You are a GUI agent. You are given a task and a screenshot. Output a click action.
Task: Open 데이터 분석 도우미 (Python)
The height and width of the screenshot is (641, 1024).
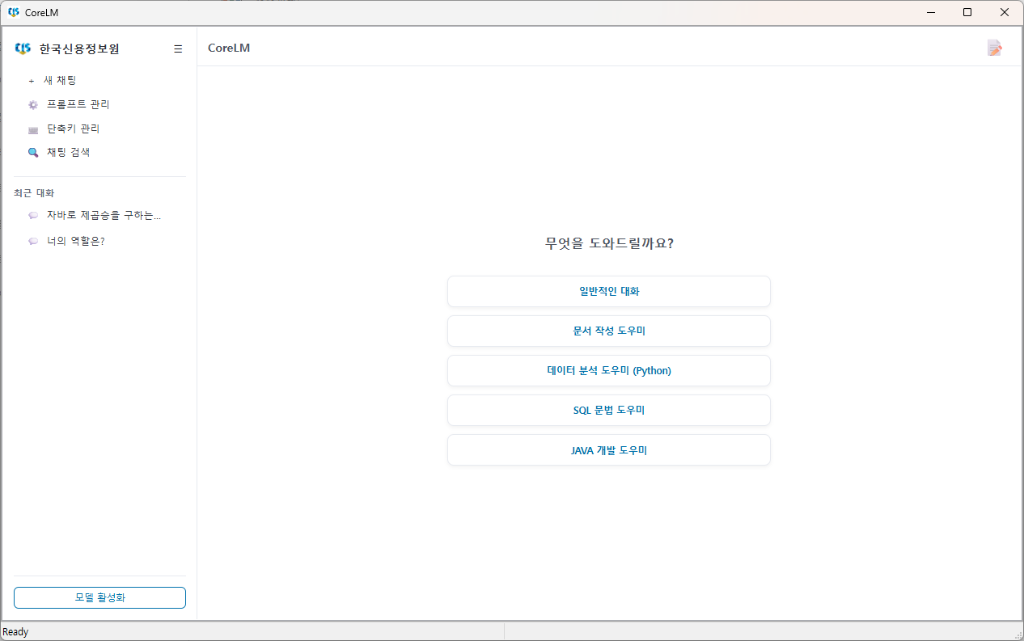(x=608, y=370)
